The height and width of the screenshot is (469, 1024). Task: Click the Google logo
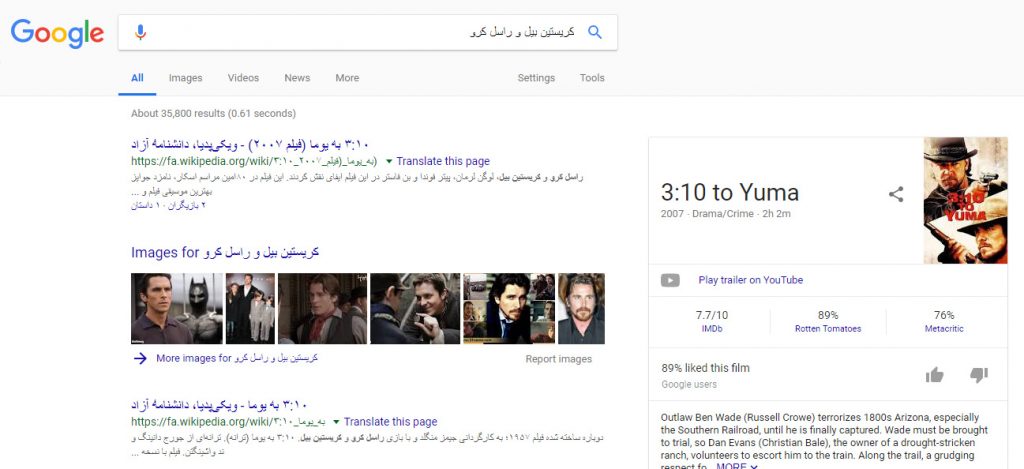tap(57, 33)
